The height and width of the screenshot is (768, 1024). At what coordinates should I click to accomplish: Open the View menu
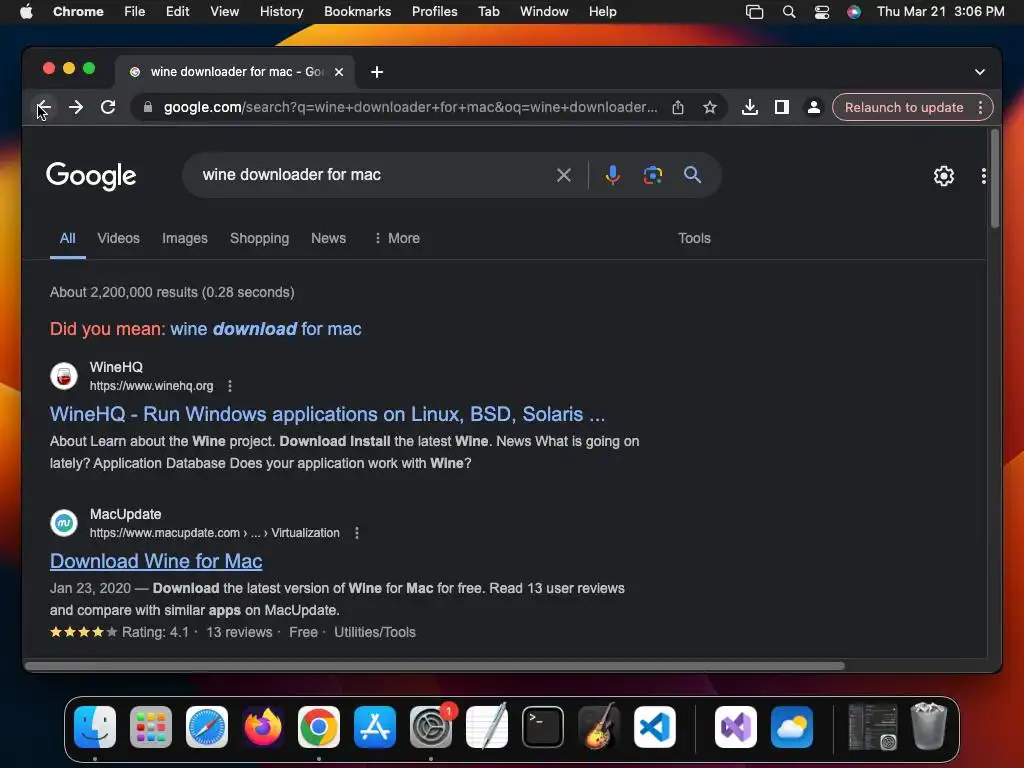click(x=224, y=12)
